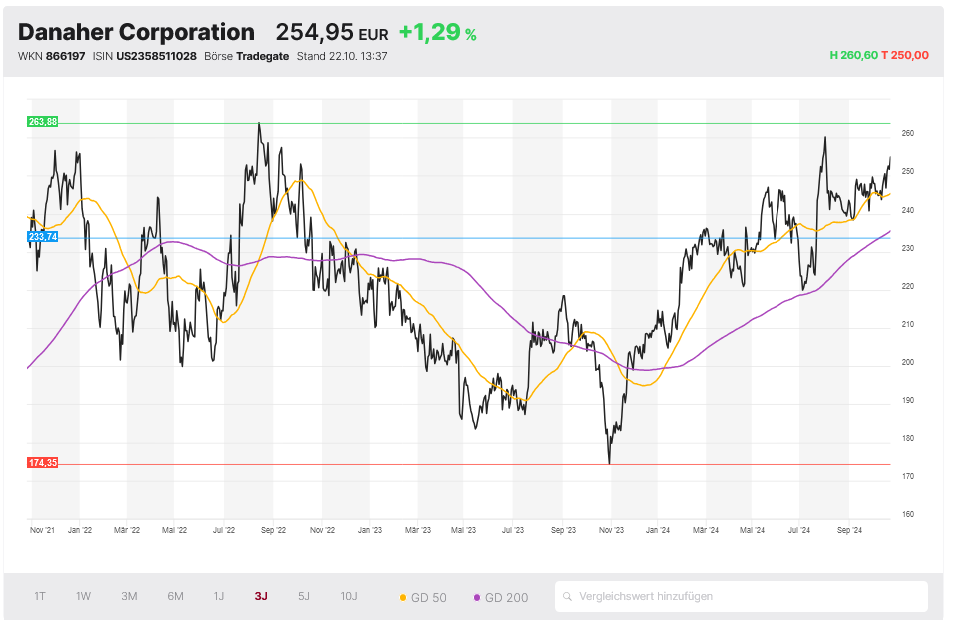Click the search magnifier icon
The height and width of the screenshot is (629, 956).
point(567,596)
